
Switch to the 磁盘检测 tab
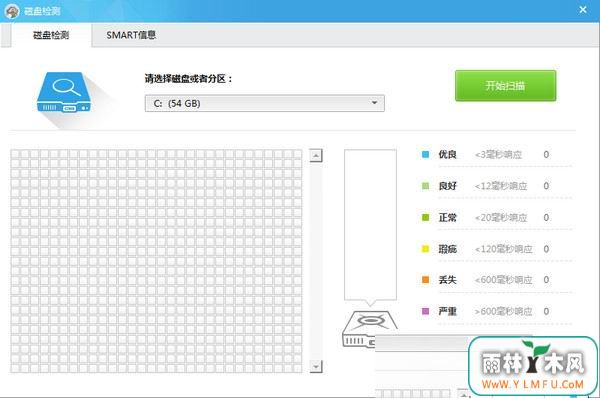click(x=51, y=35)
